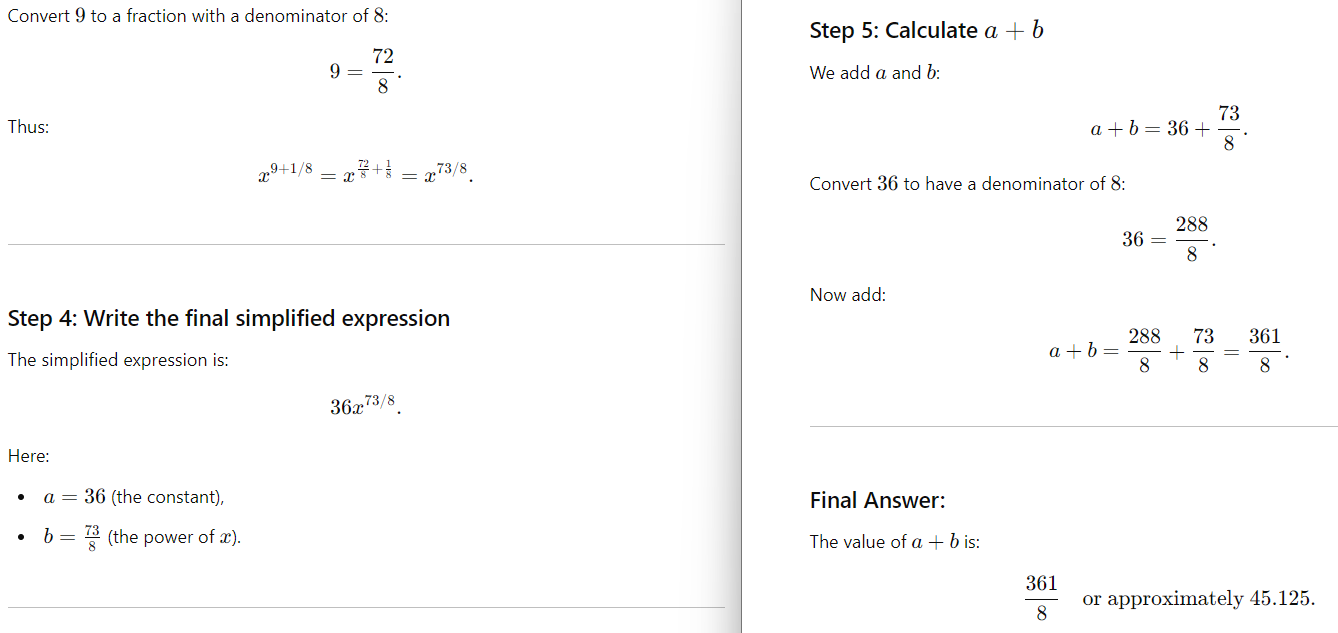Select the bullet "a = 36 (the constant)"
This screenshot has height=633, width=1338.
click(x=134, y=497)
